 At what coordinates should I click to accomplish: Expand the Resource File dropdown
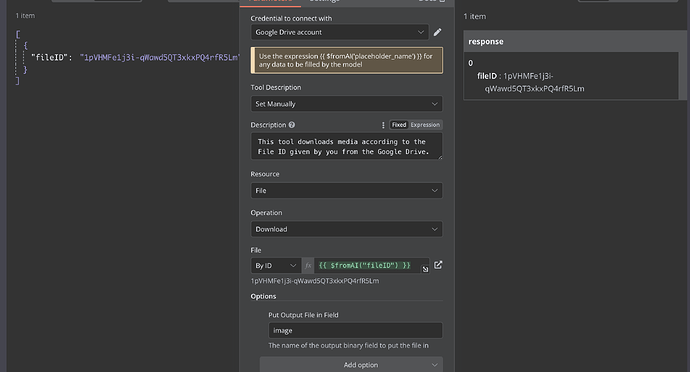coord(346,191)
